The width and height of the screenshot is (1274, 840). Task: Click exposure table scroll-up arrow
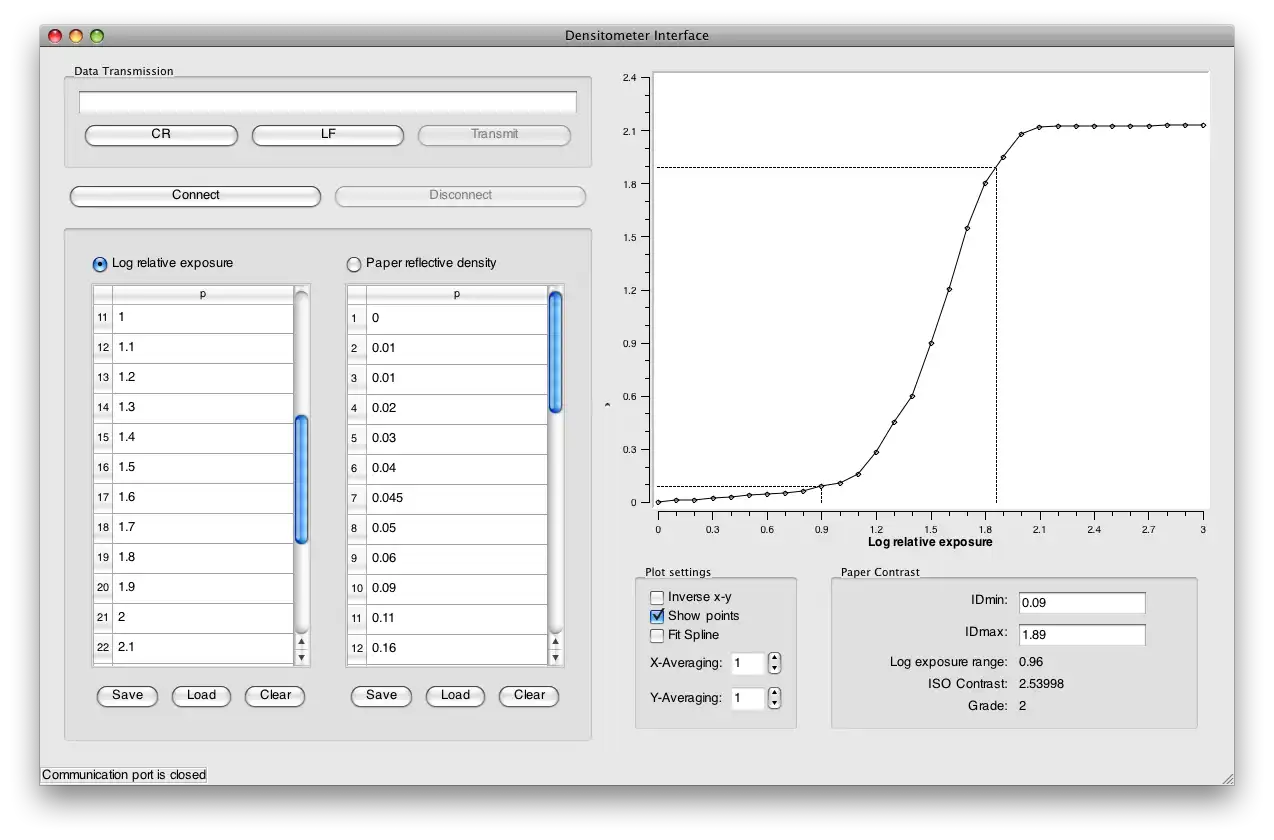[x=302, y=642]
